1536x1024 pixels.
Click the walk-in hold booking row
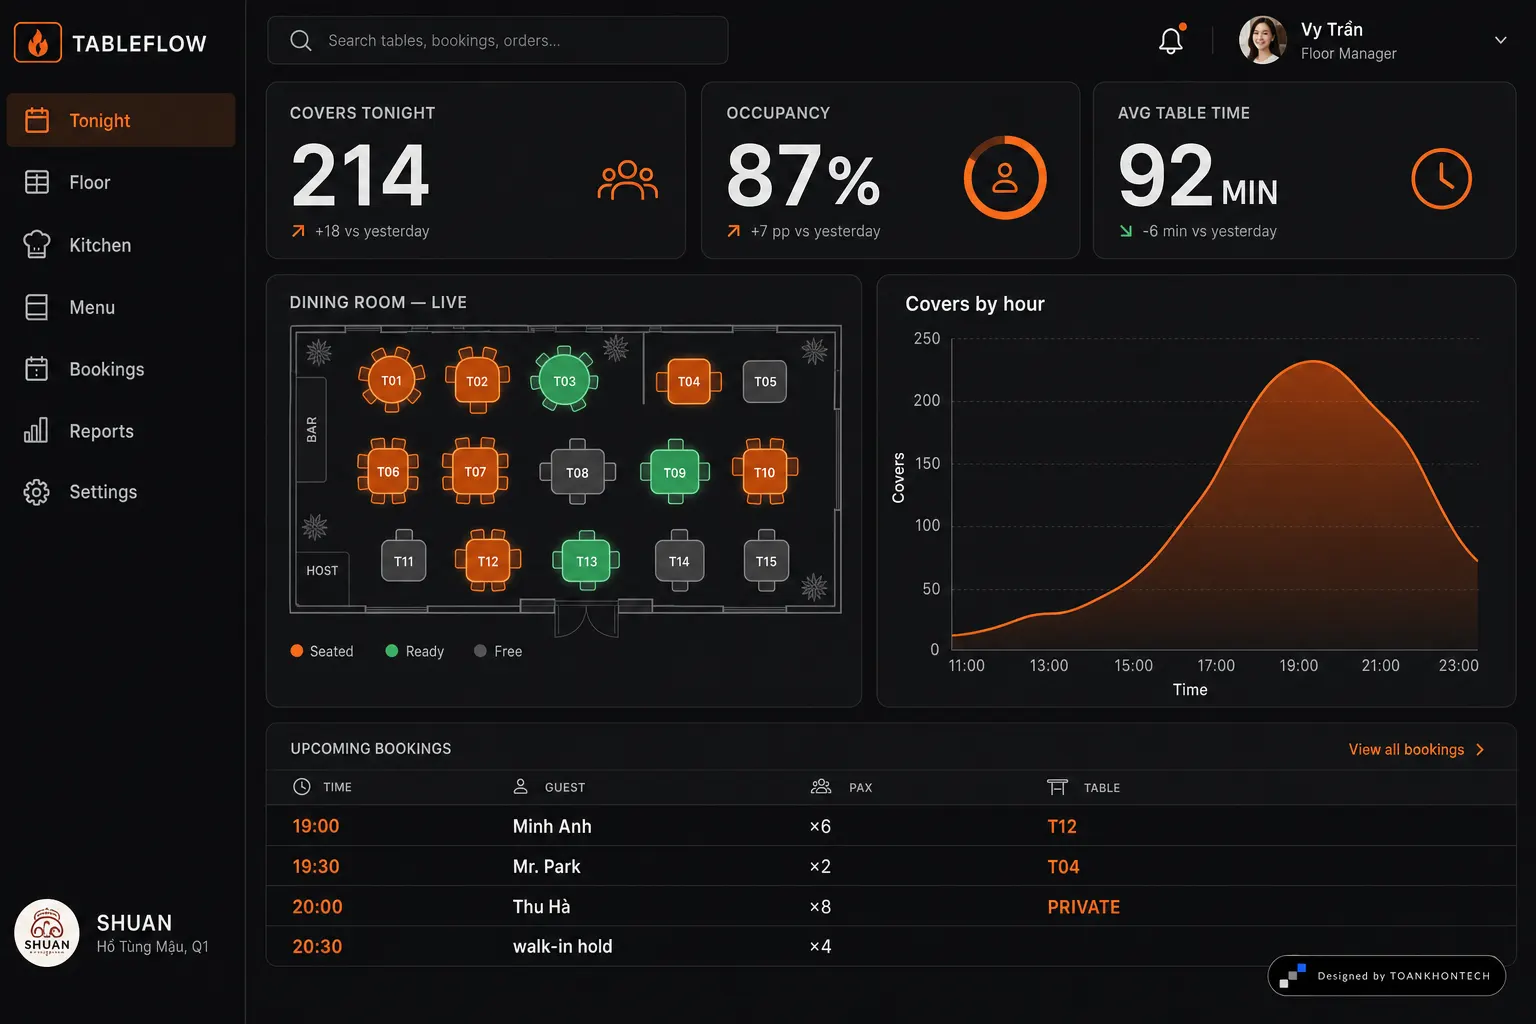coord(891,946)
